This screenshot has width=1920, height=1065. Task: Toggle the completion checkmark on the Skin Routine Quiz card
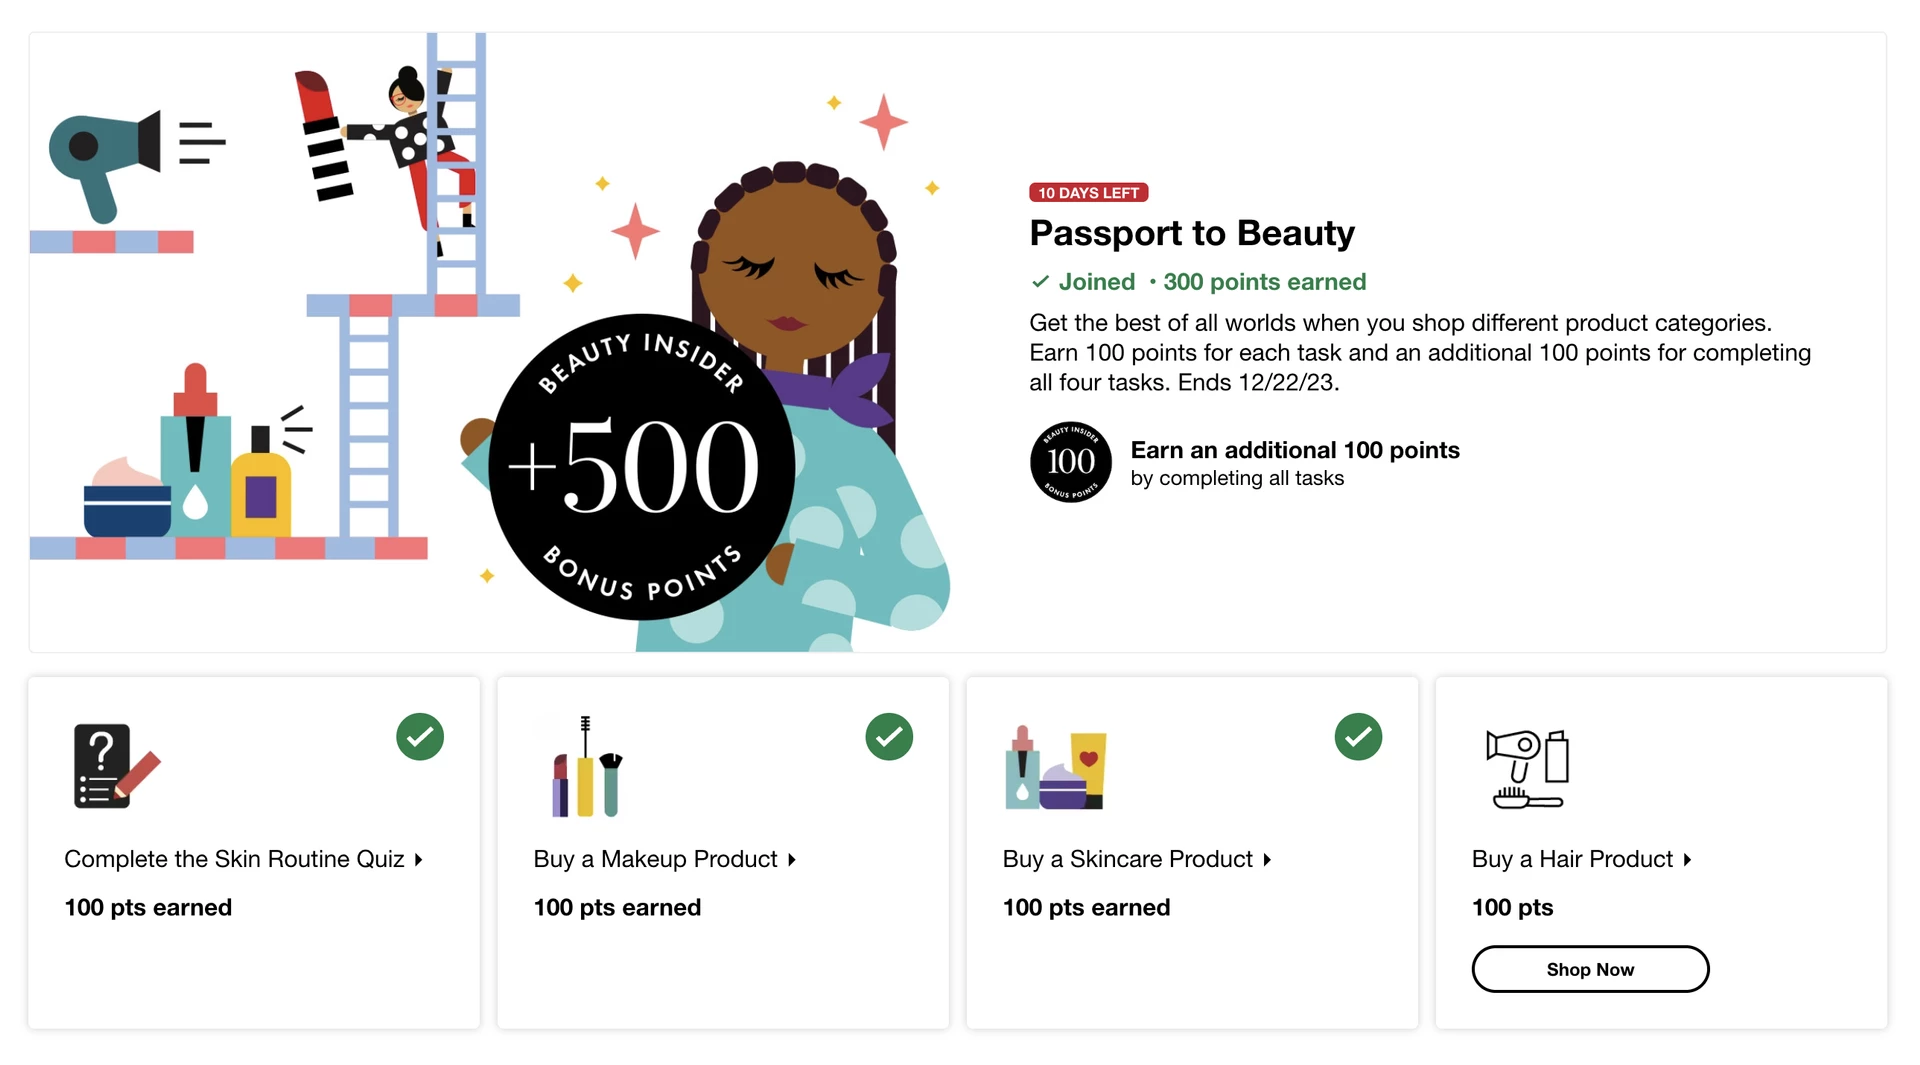point(420,737)
